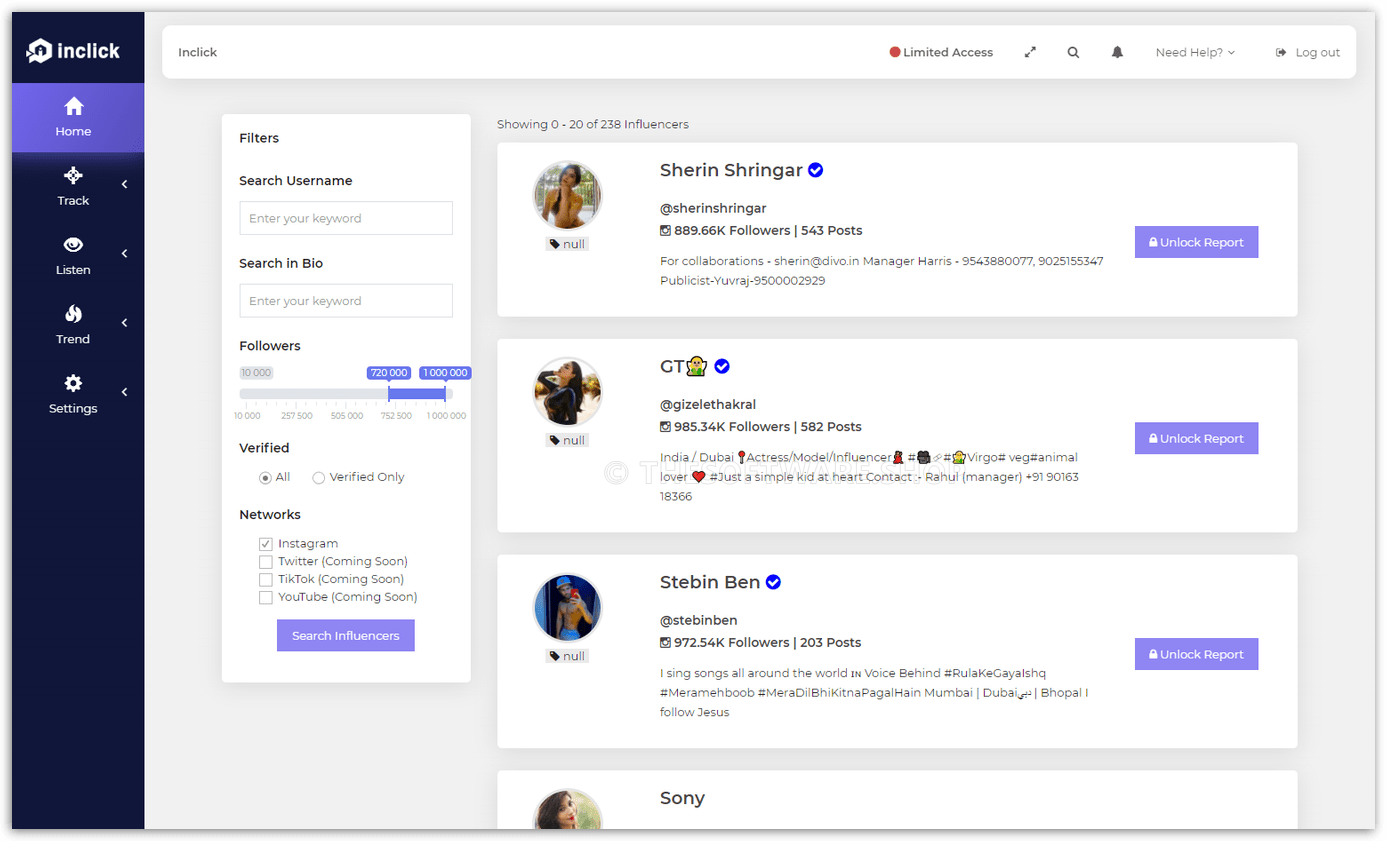Uncheck the Instagram network checkbox
The image size is (1387, 841).
[x=266, y=544]
